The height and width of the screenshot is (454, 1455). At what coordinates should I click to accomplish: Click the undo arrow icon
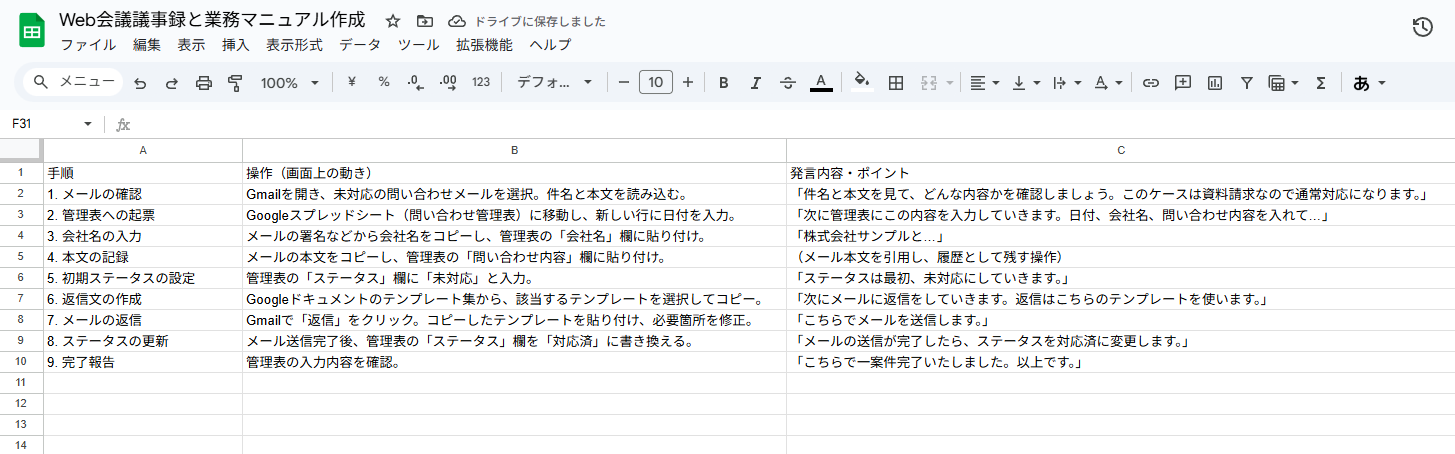[x=140, y=83]
